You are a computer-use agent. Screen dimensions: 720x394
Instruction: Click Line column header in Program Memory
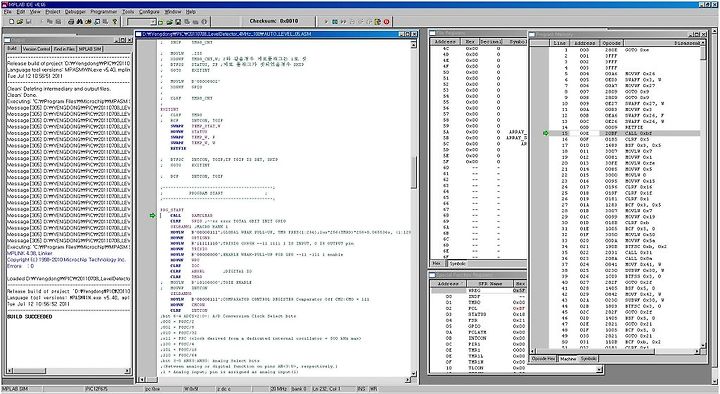tap(559, 43)
